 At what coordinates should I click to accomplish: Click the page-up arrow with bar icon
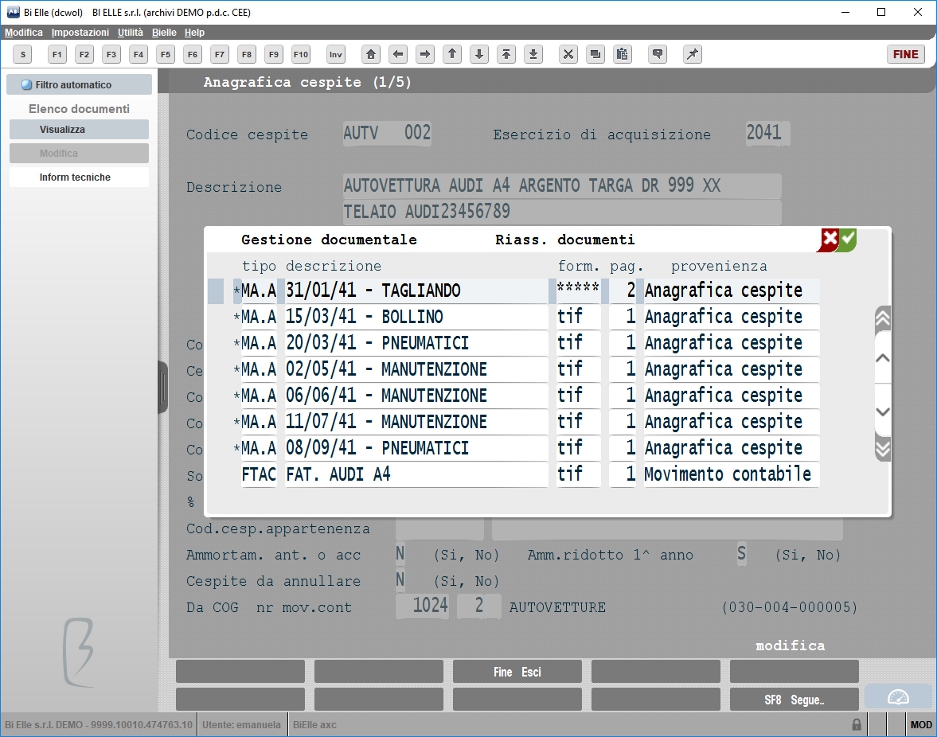coord(506,54)
